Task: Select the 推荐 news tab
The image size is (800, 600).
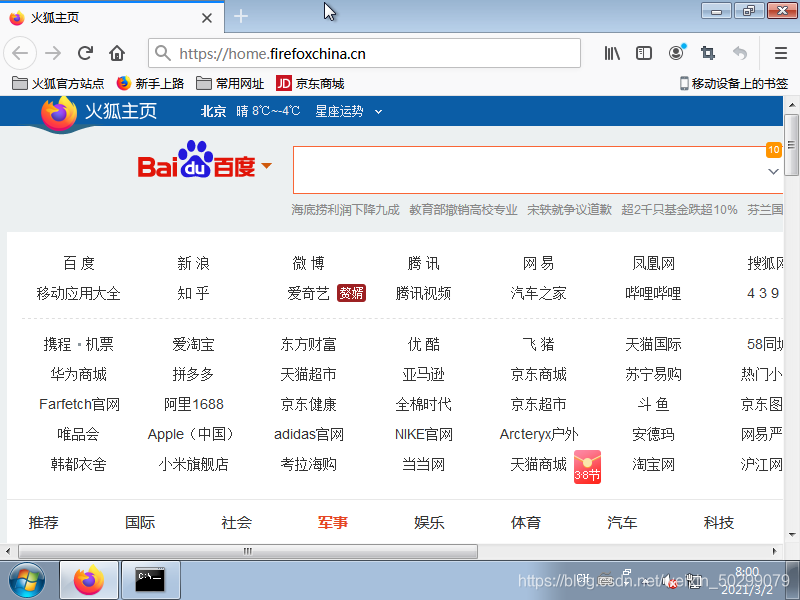Action: coord(43,522)
